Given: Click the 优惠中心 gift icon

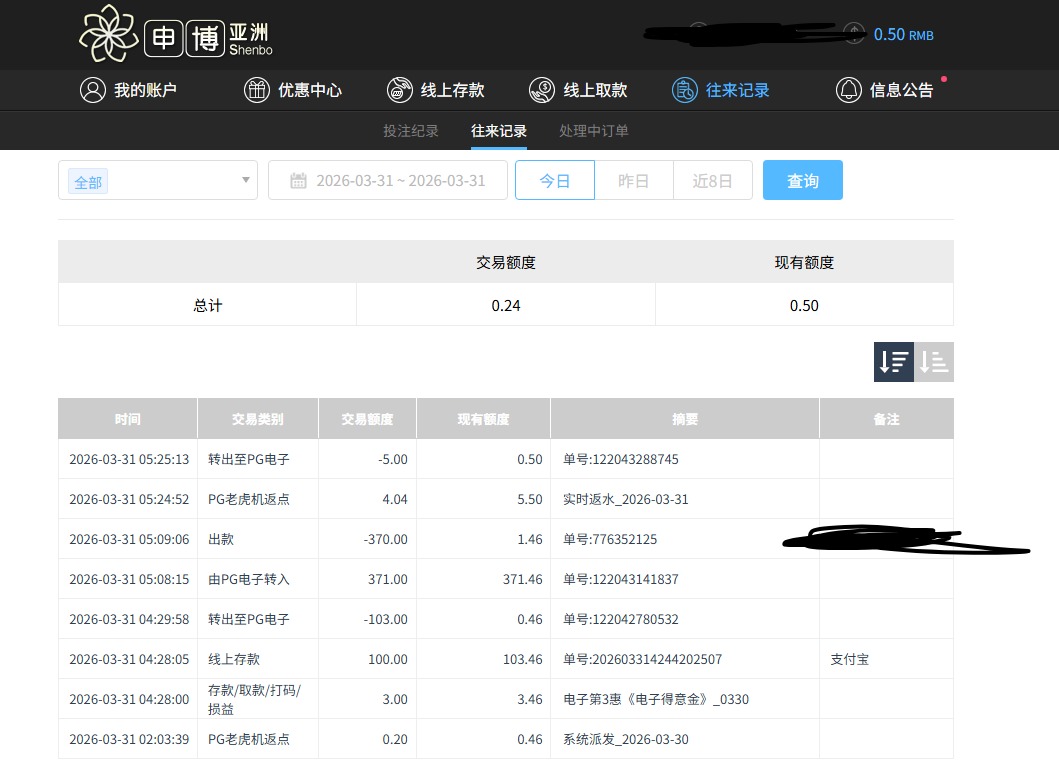Looking at the screenshot, I should [257, 90].
